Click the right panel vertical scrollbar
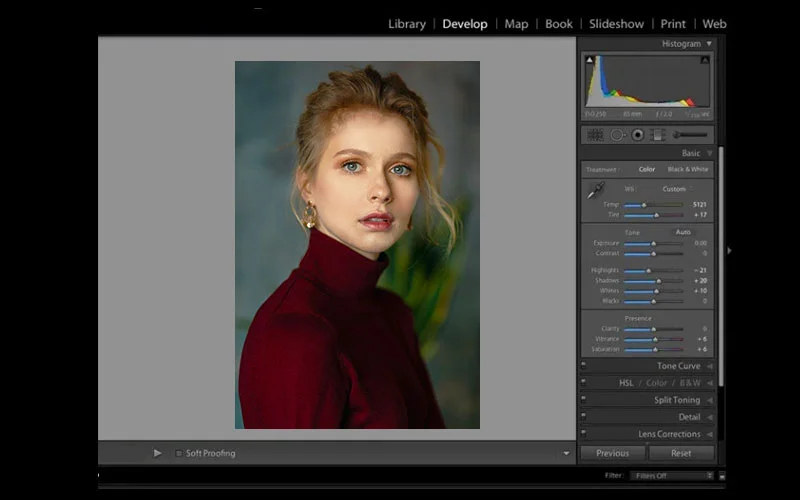Image resolution: width=800 pixels, height=500 pixels. tap(721, 266)
